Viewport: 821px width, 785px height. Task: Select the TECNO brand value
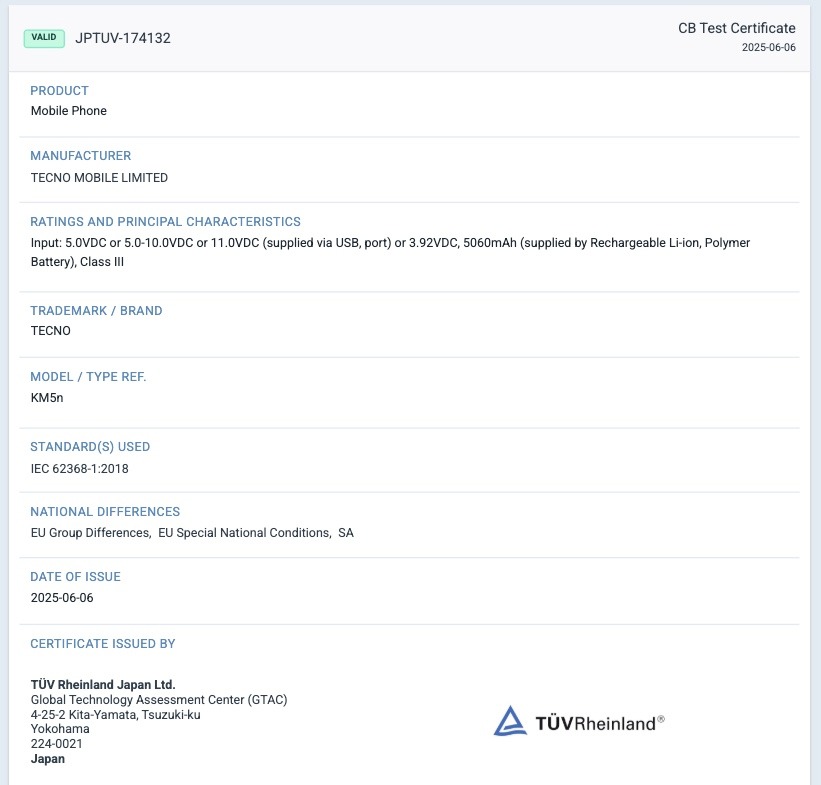[x=50, y=330]
